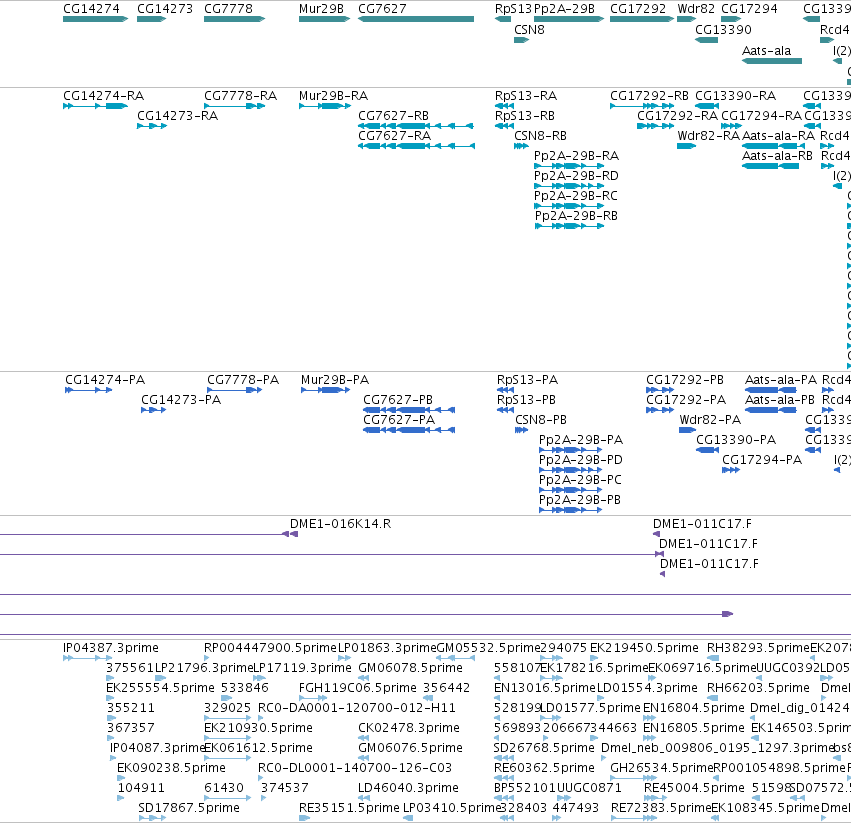The width and height of the screenshot is (851, 823).
Task: Open the CG7627-PB protein feature
Action: pyautogui.click(x=409, y=410)
